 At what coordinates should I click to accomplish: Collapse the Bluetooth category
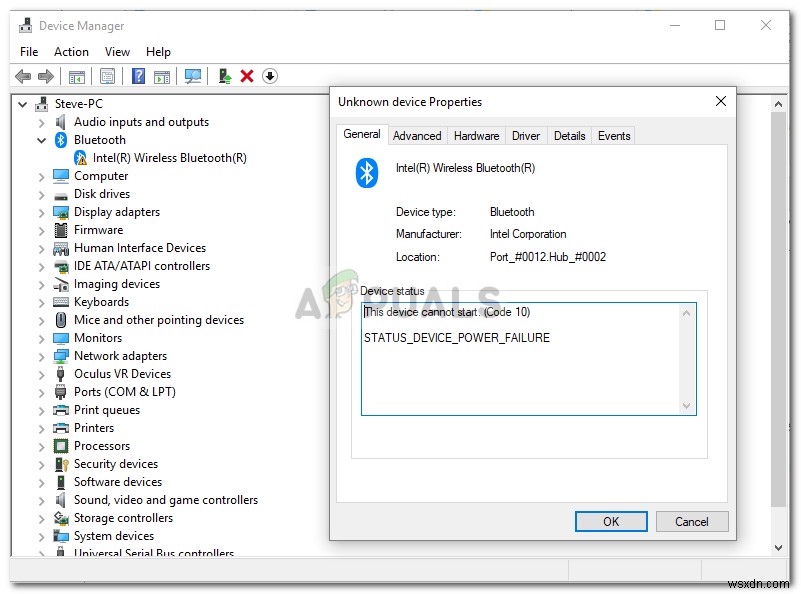click(x=41, y=140)
